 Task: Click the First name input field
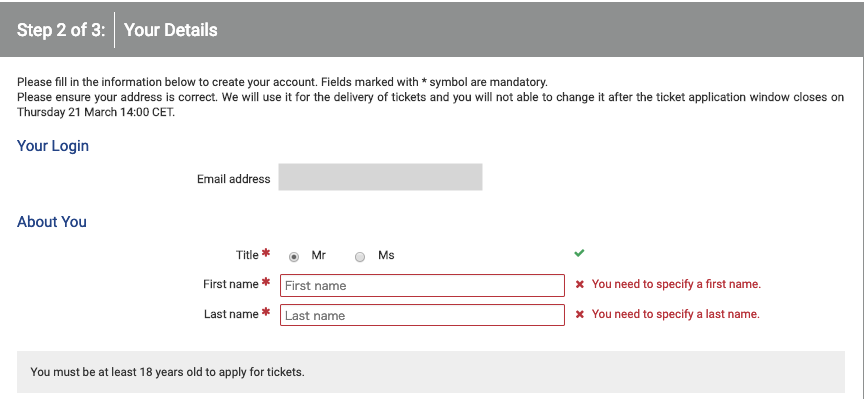(x=423, y=286)
